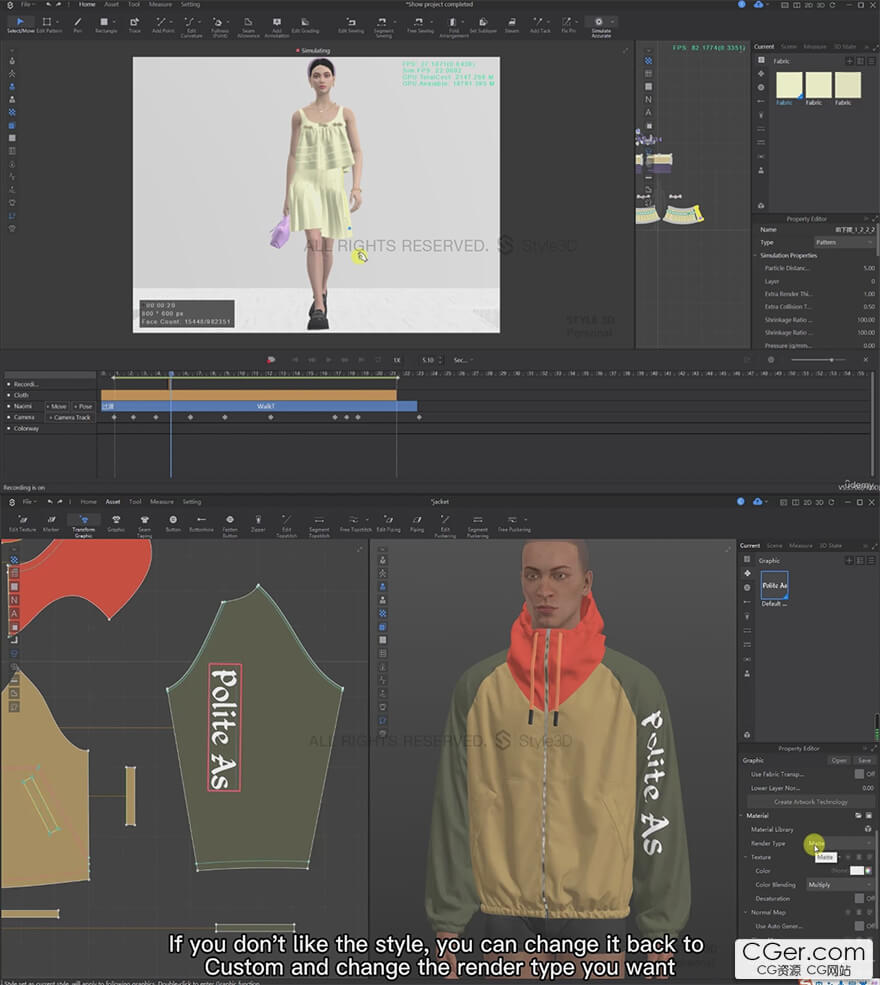Open the Measure menu in top window

pyautogui.click(x=160, y=4)
